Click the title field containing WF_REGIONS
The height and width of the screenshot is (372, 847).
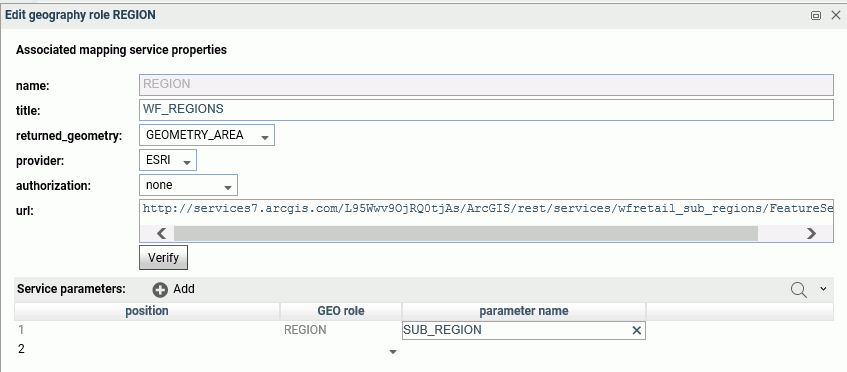coord(486,110)
